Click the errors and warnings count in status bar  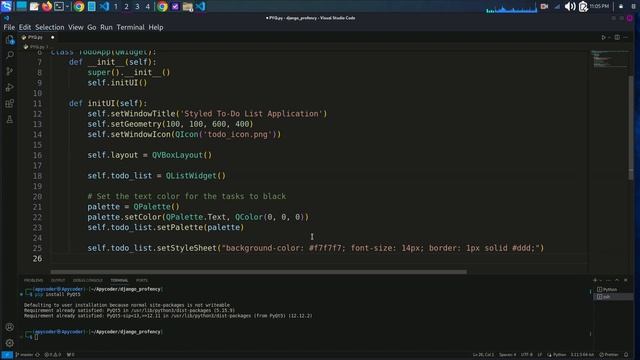coord(52,355)
